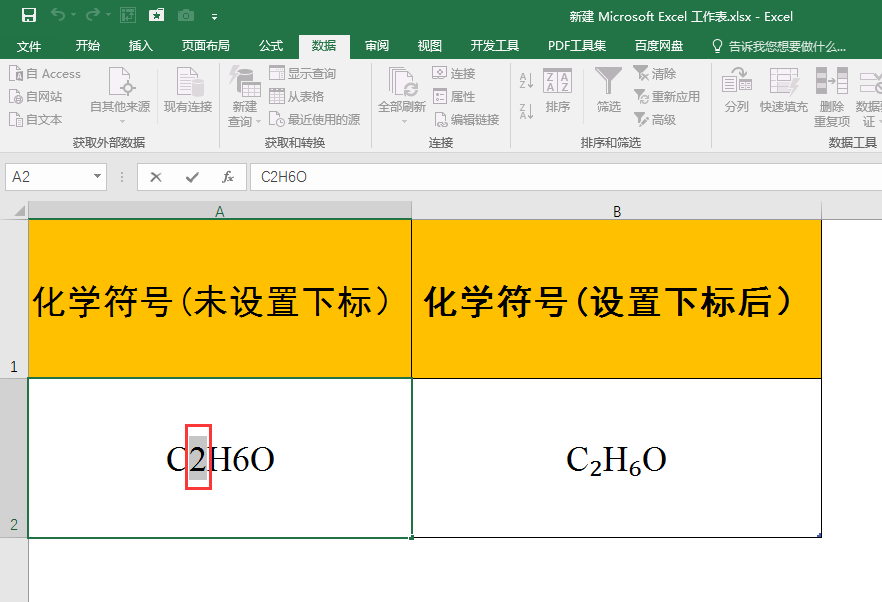This screenshot has width=882, height=602.
Task: Click 删除重复项 button
Action: tap(832, 97)
